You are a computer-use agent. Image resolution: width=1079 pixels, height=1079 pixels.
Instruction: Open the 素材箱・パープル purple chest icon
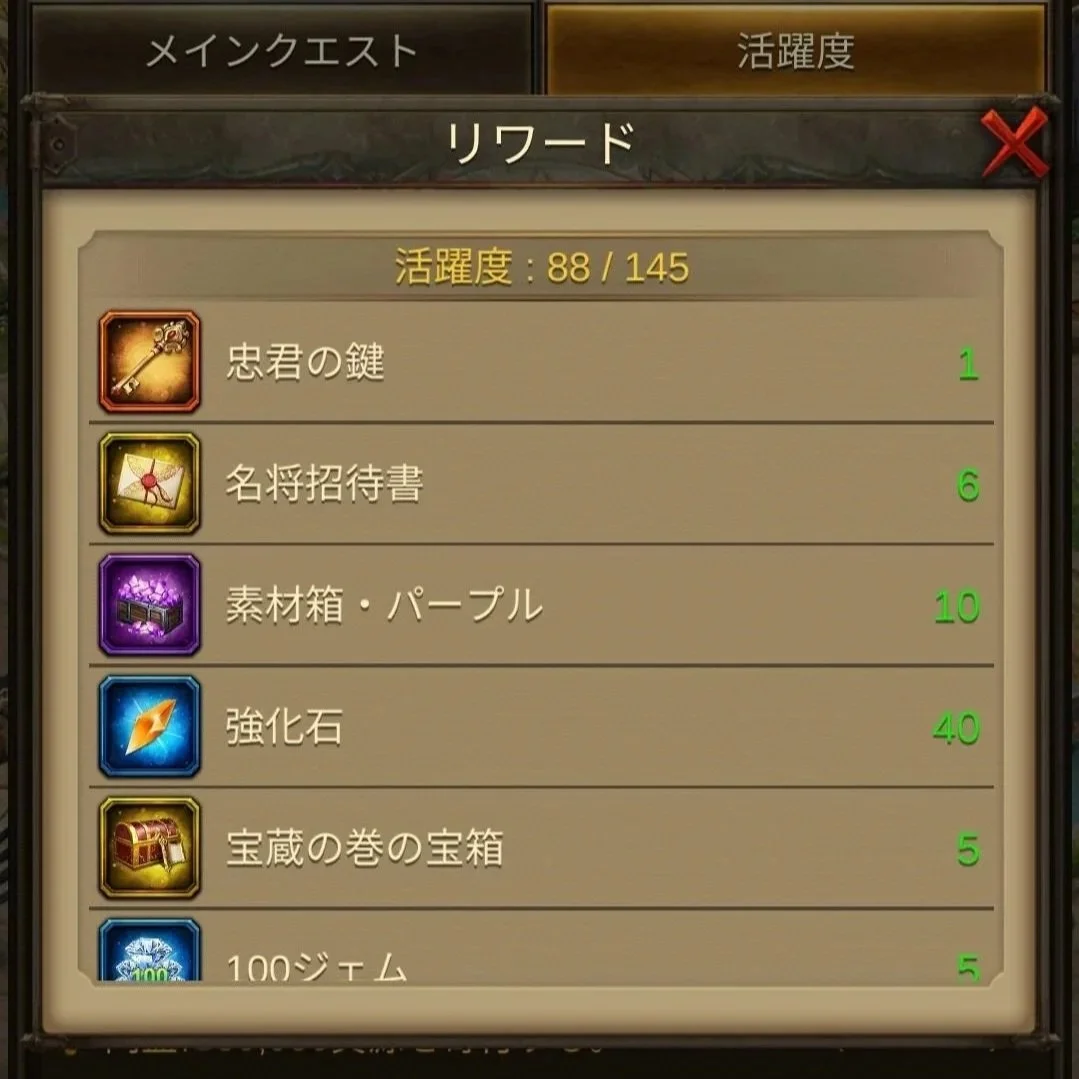149,606
